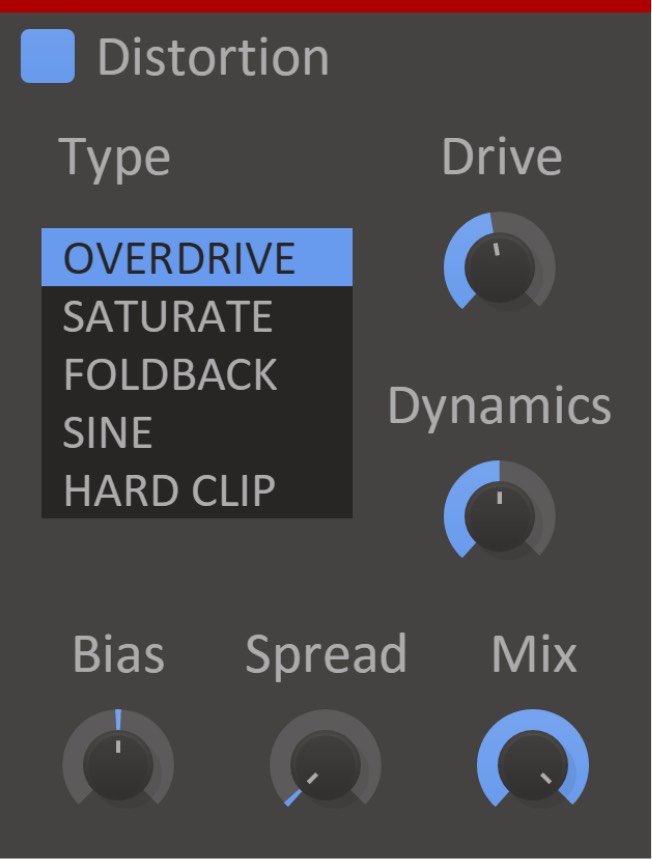This screenshot has width=652, height=859.
Task: Click the Bias label text
Action: tap(119, 654)
